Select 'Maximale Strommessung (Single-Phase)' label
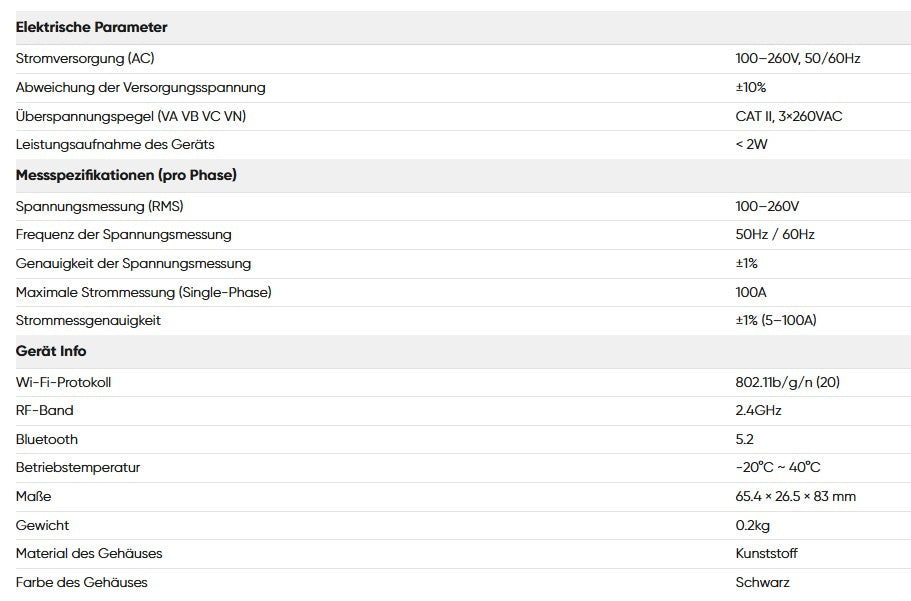This screenshot has width=911, height=601. click(144, 293)
